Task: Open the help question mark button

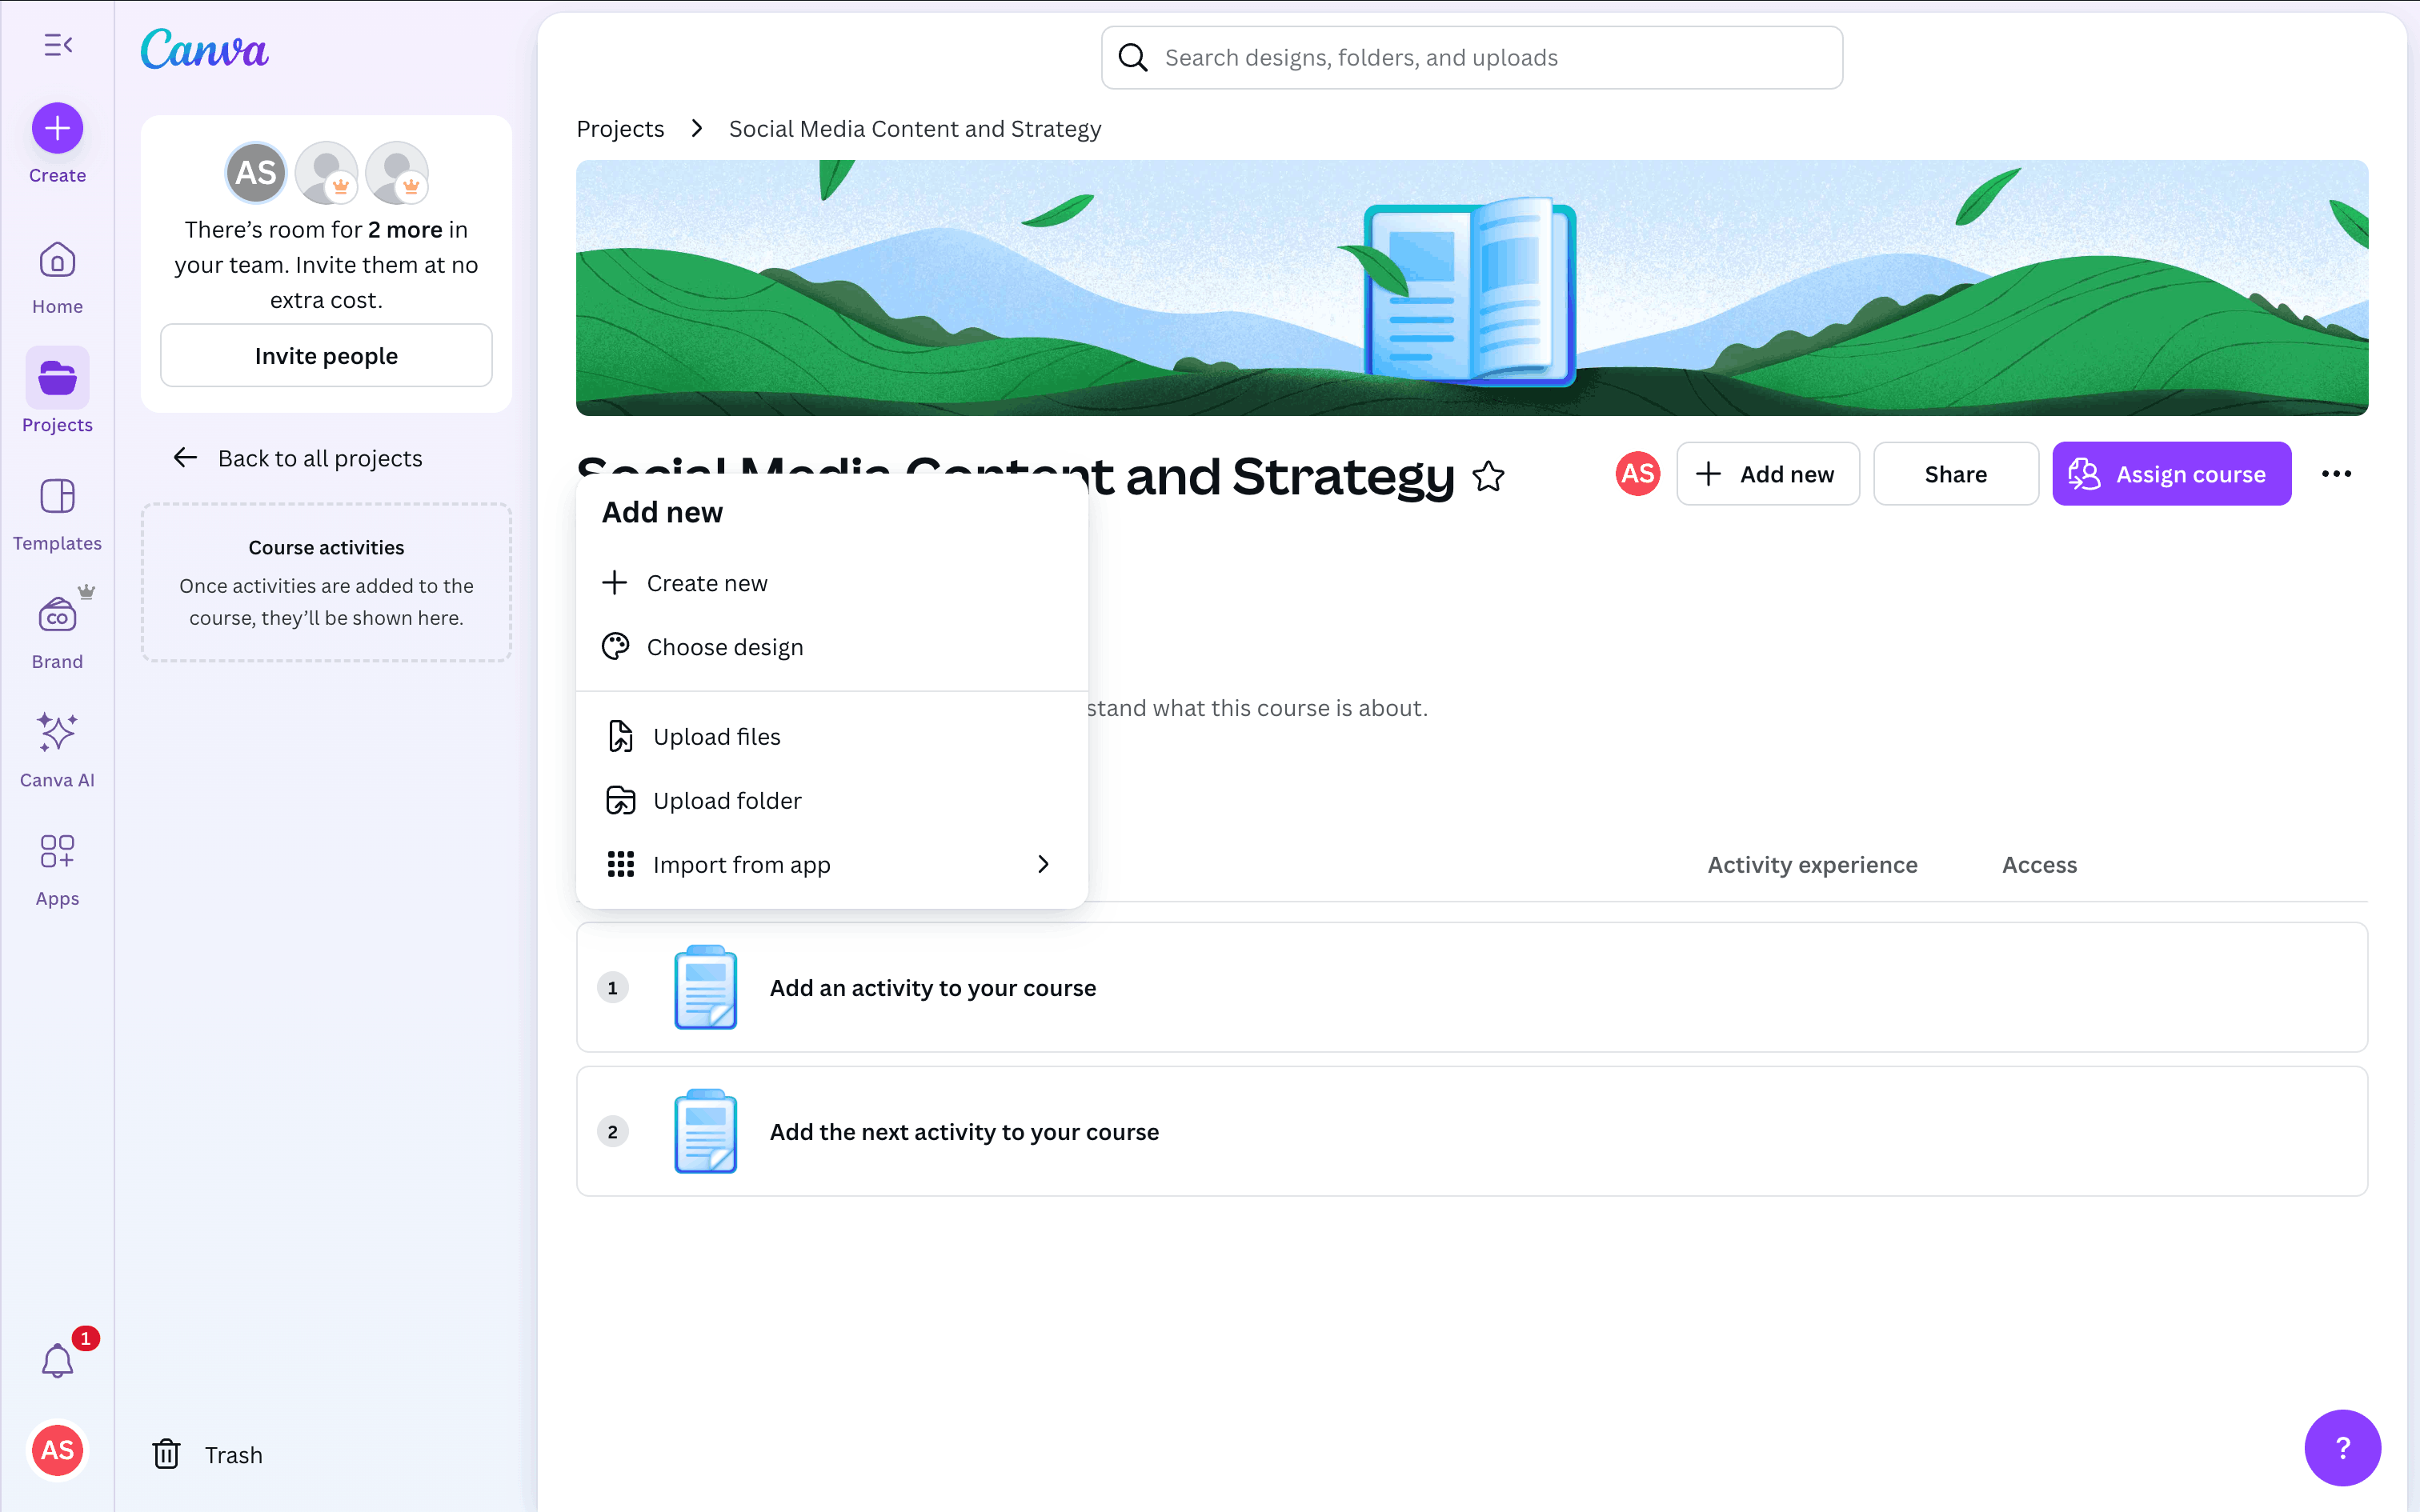Action: [x=2341, y=1447]
